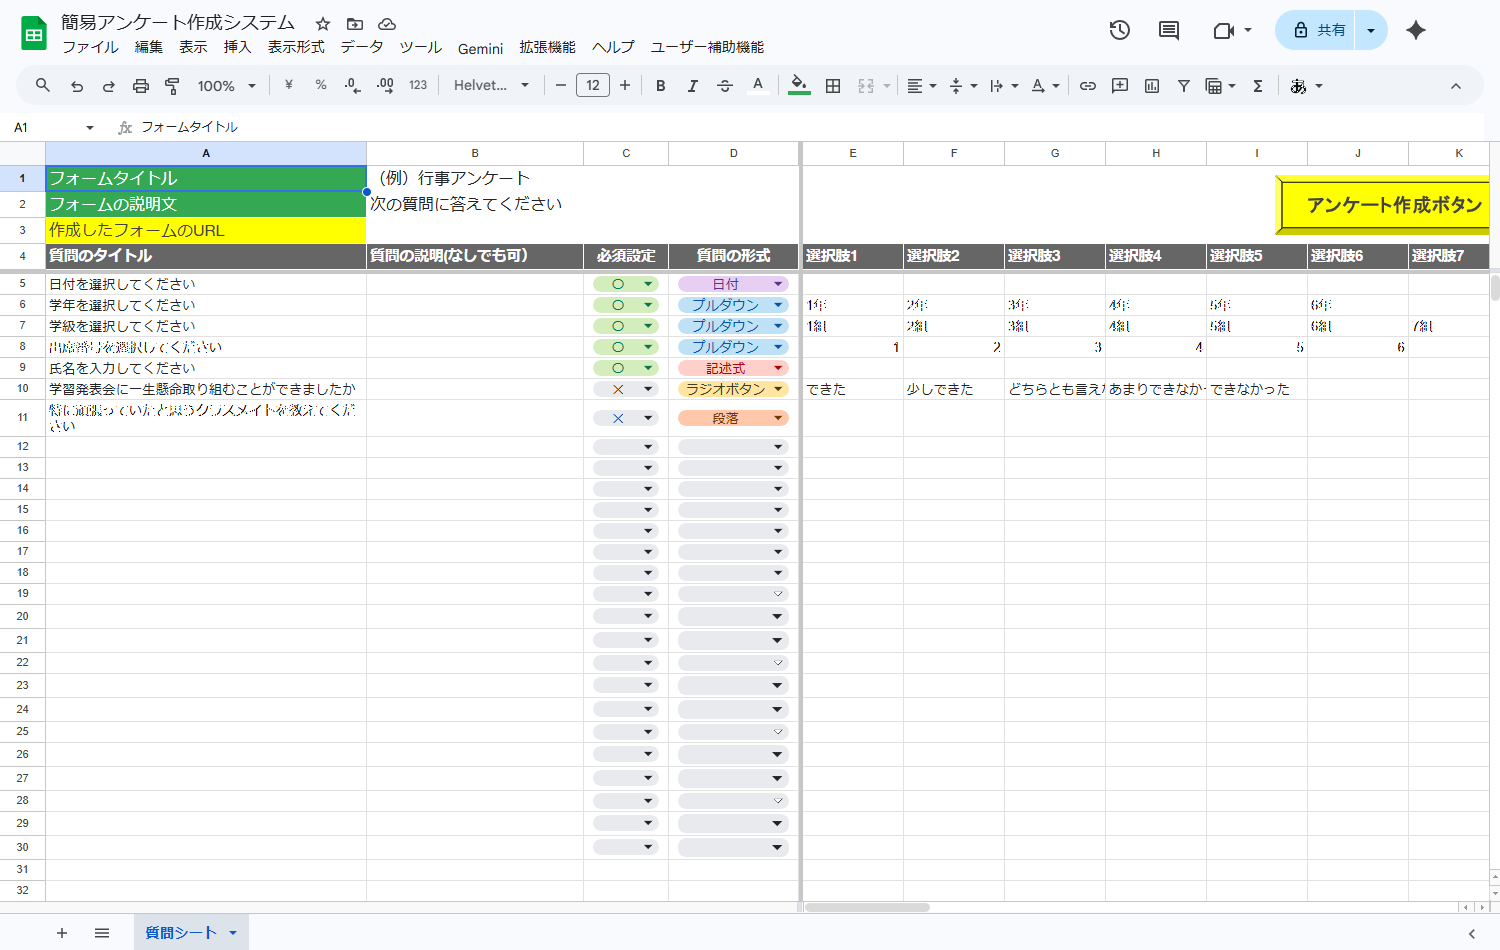Click the 共有 share button
The image size is (1500, 950).
[1317, 30]
